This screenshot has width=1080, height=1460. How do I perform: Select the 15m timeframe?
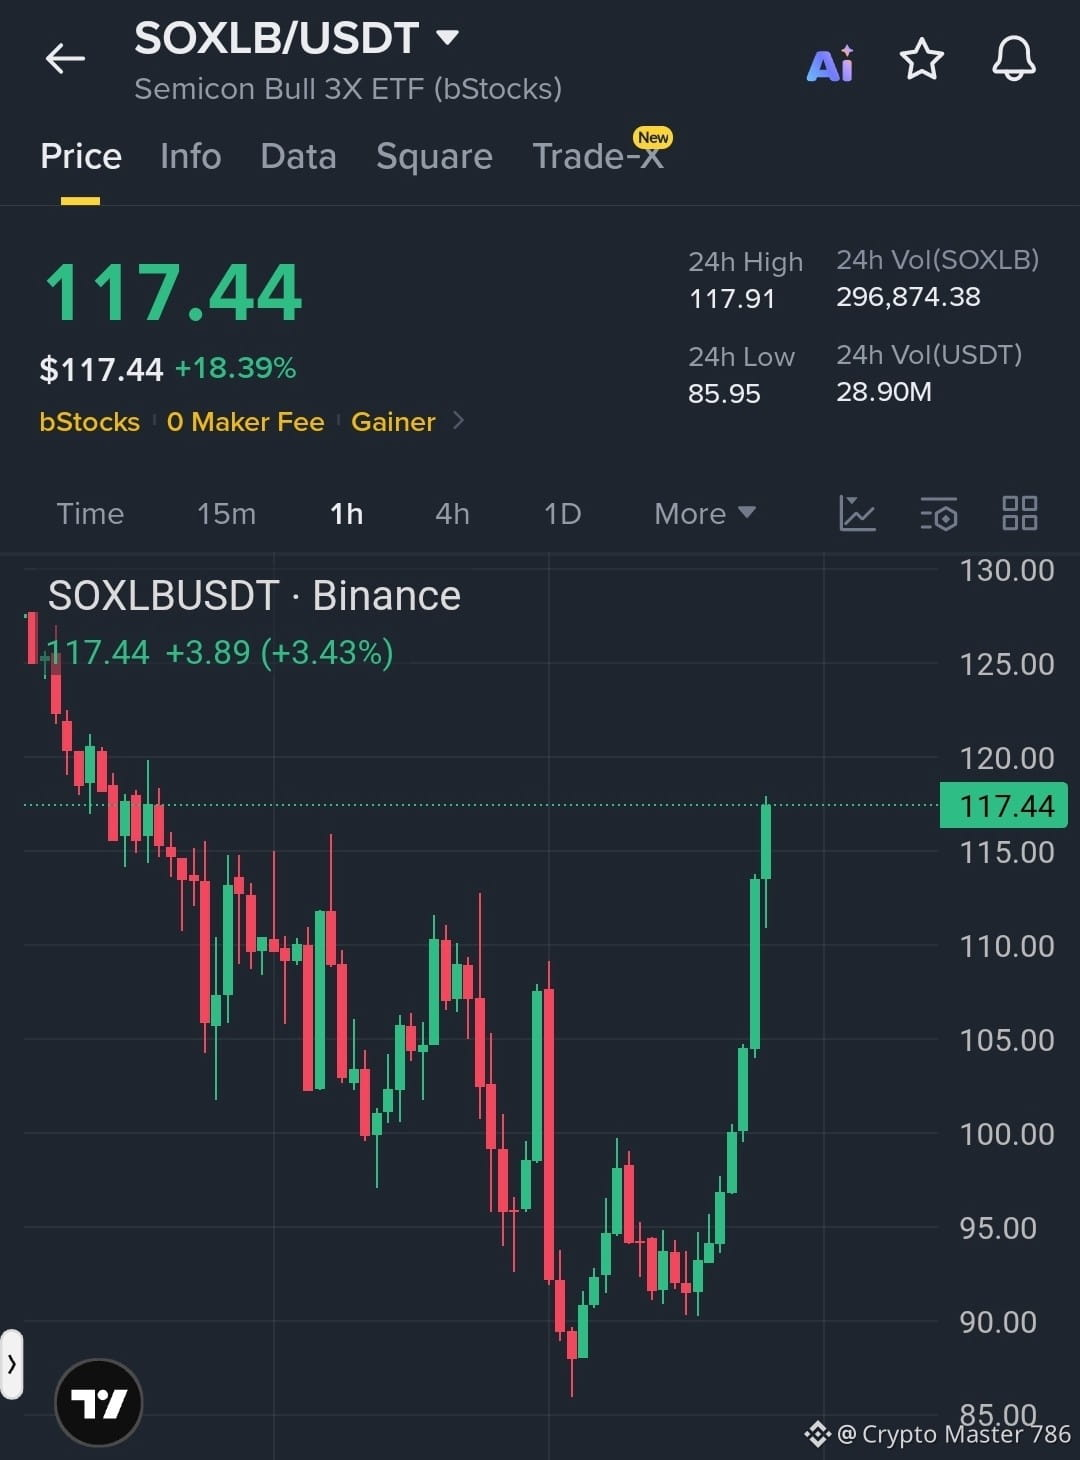point(226,513)
